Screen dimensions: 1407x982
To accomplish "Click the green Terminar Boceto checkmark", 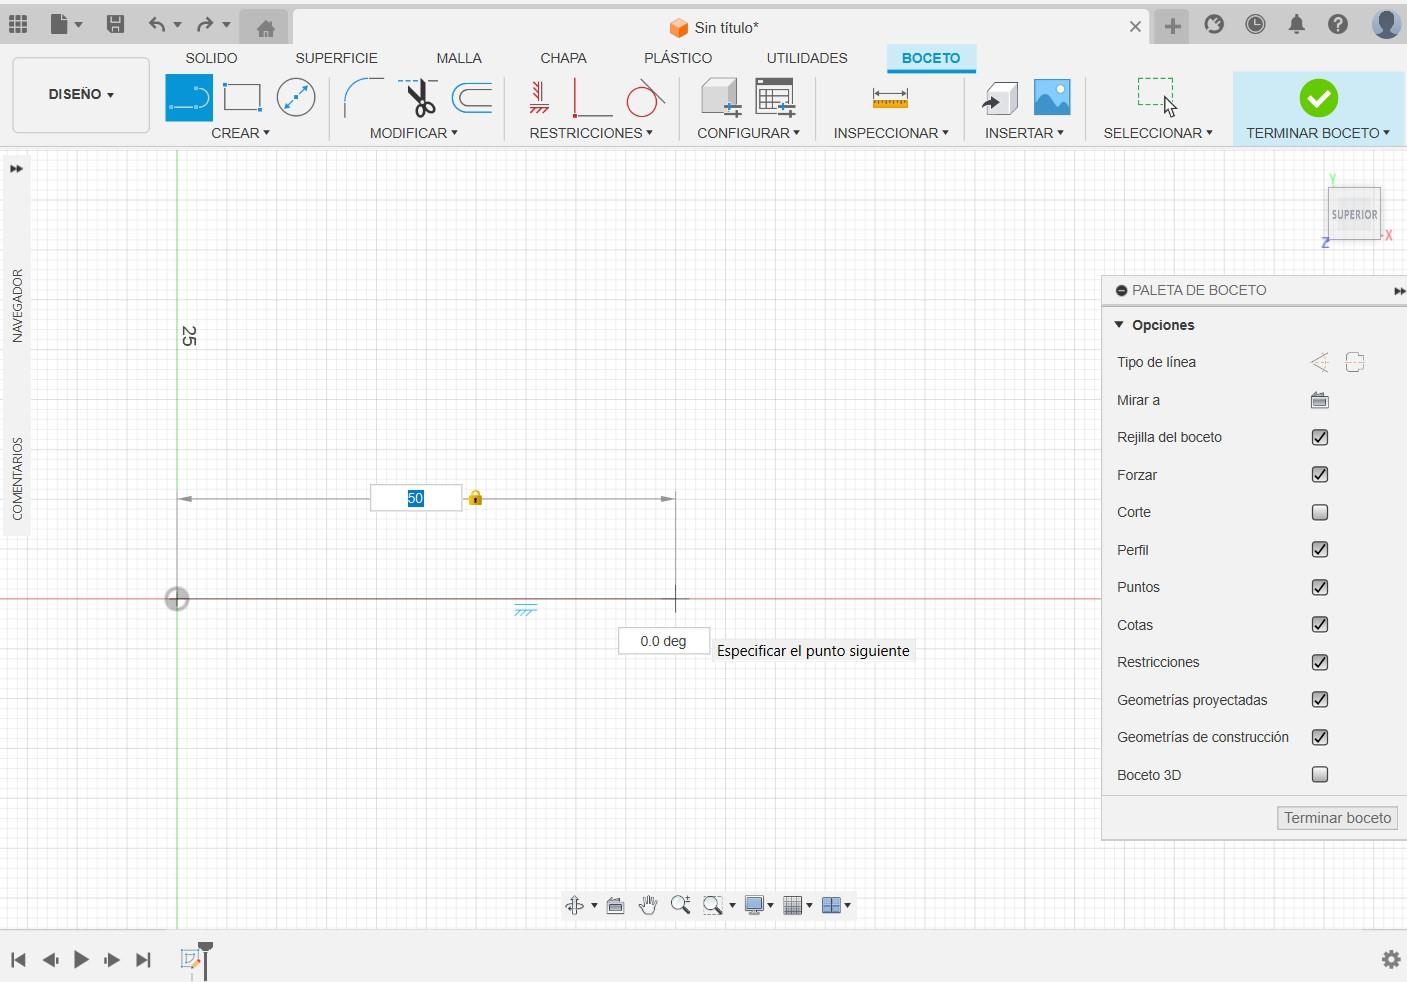I will [1319, 98].
